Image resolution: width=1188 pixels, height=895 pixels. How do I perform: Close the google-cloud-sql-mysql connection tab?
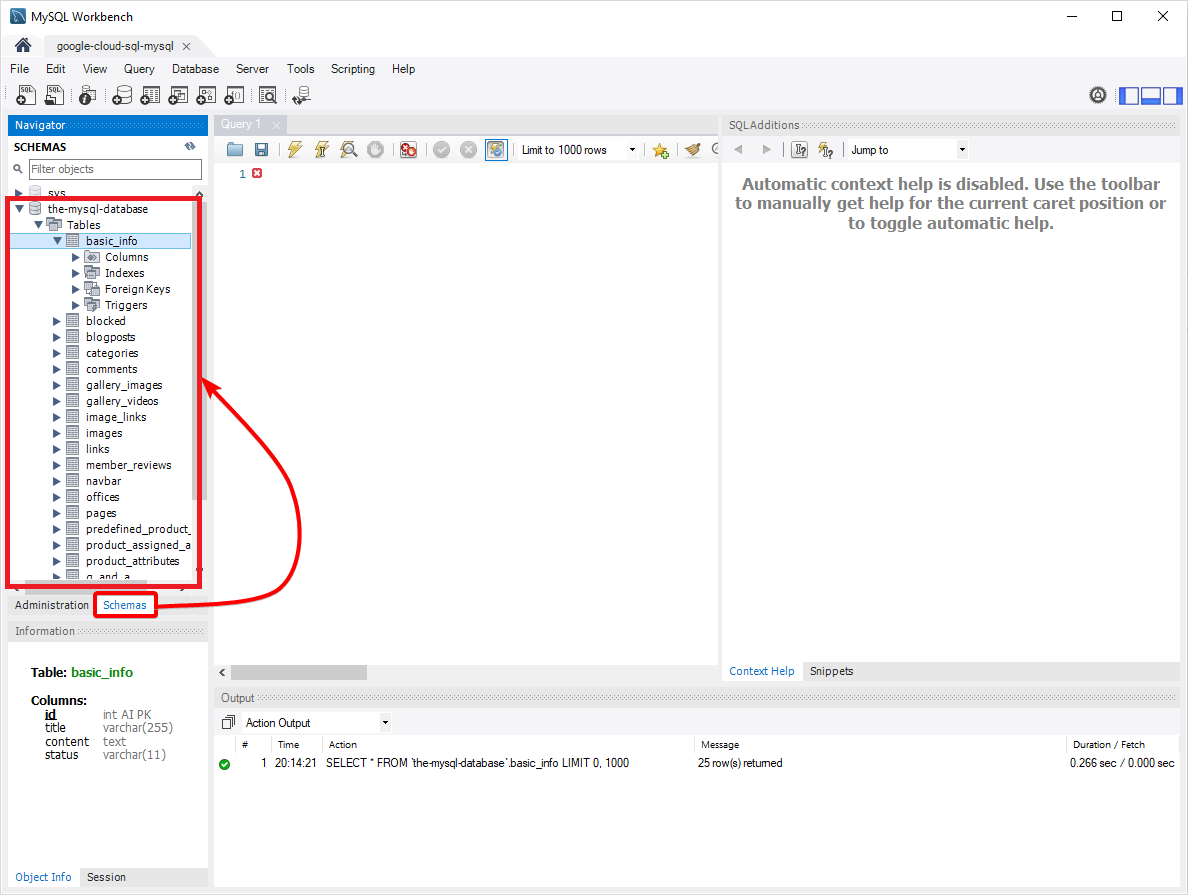coord(186,46)
